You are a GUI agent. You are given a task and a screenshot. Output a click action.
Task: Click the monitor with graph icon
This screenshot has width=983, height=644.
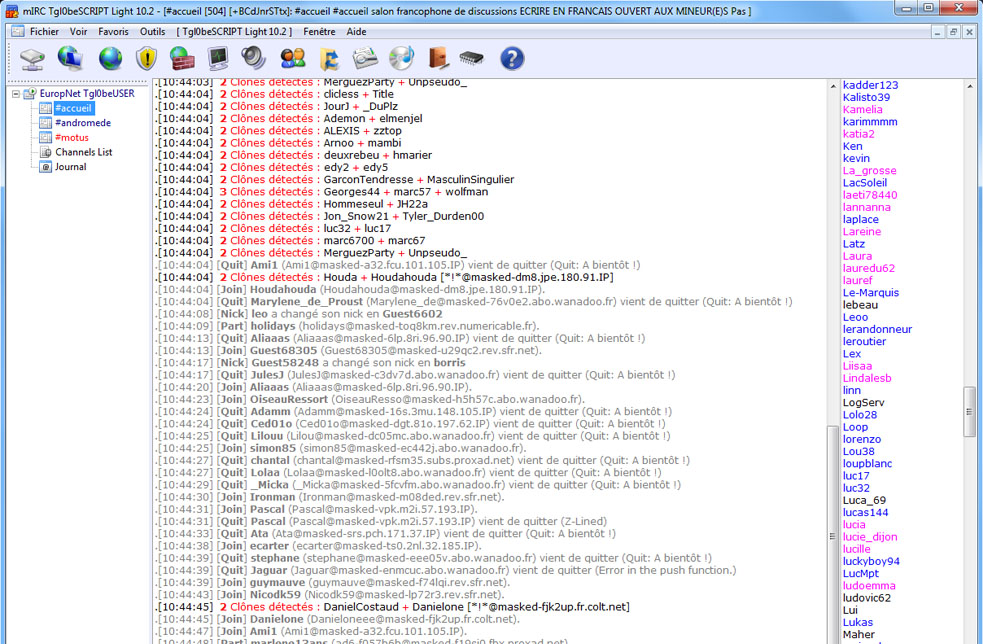click(218, 58)
